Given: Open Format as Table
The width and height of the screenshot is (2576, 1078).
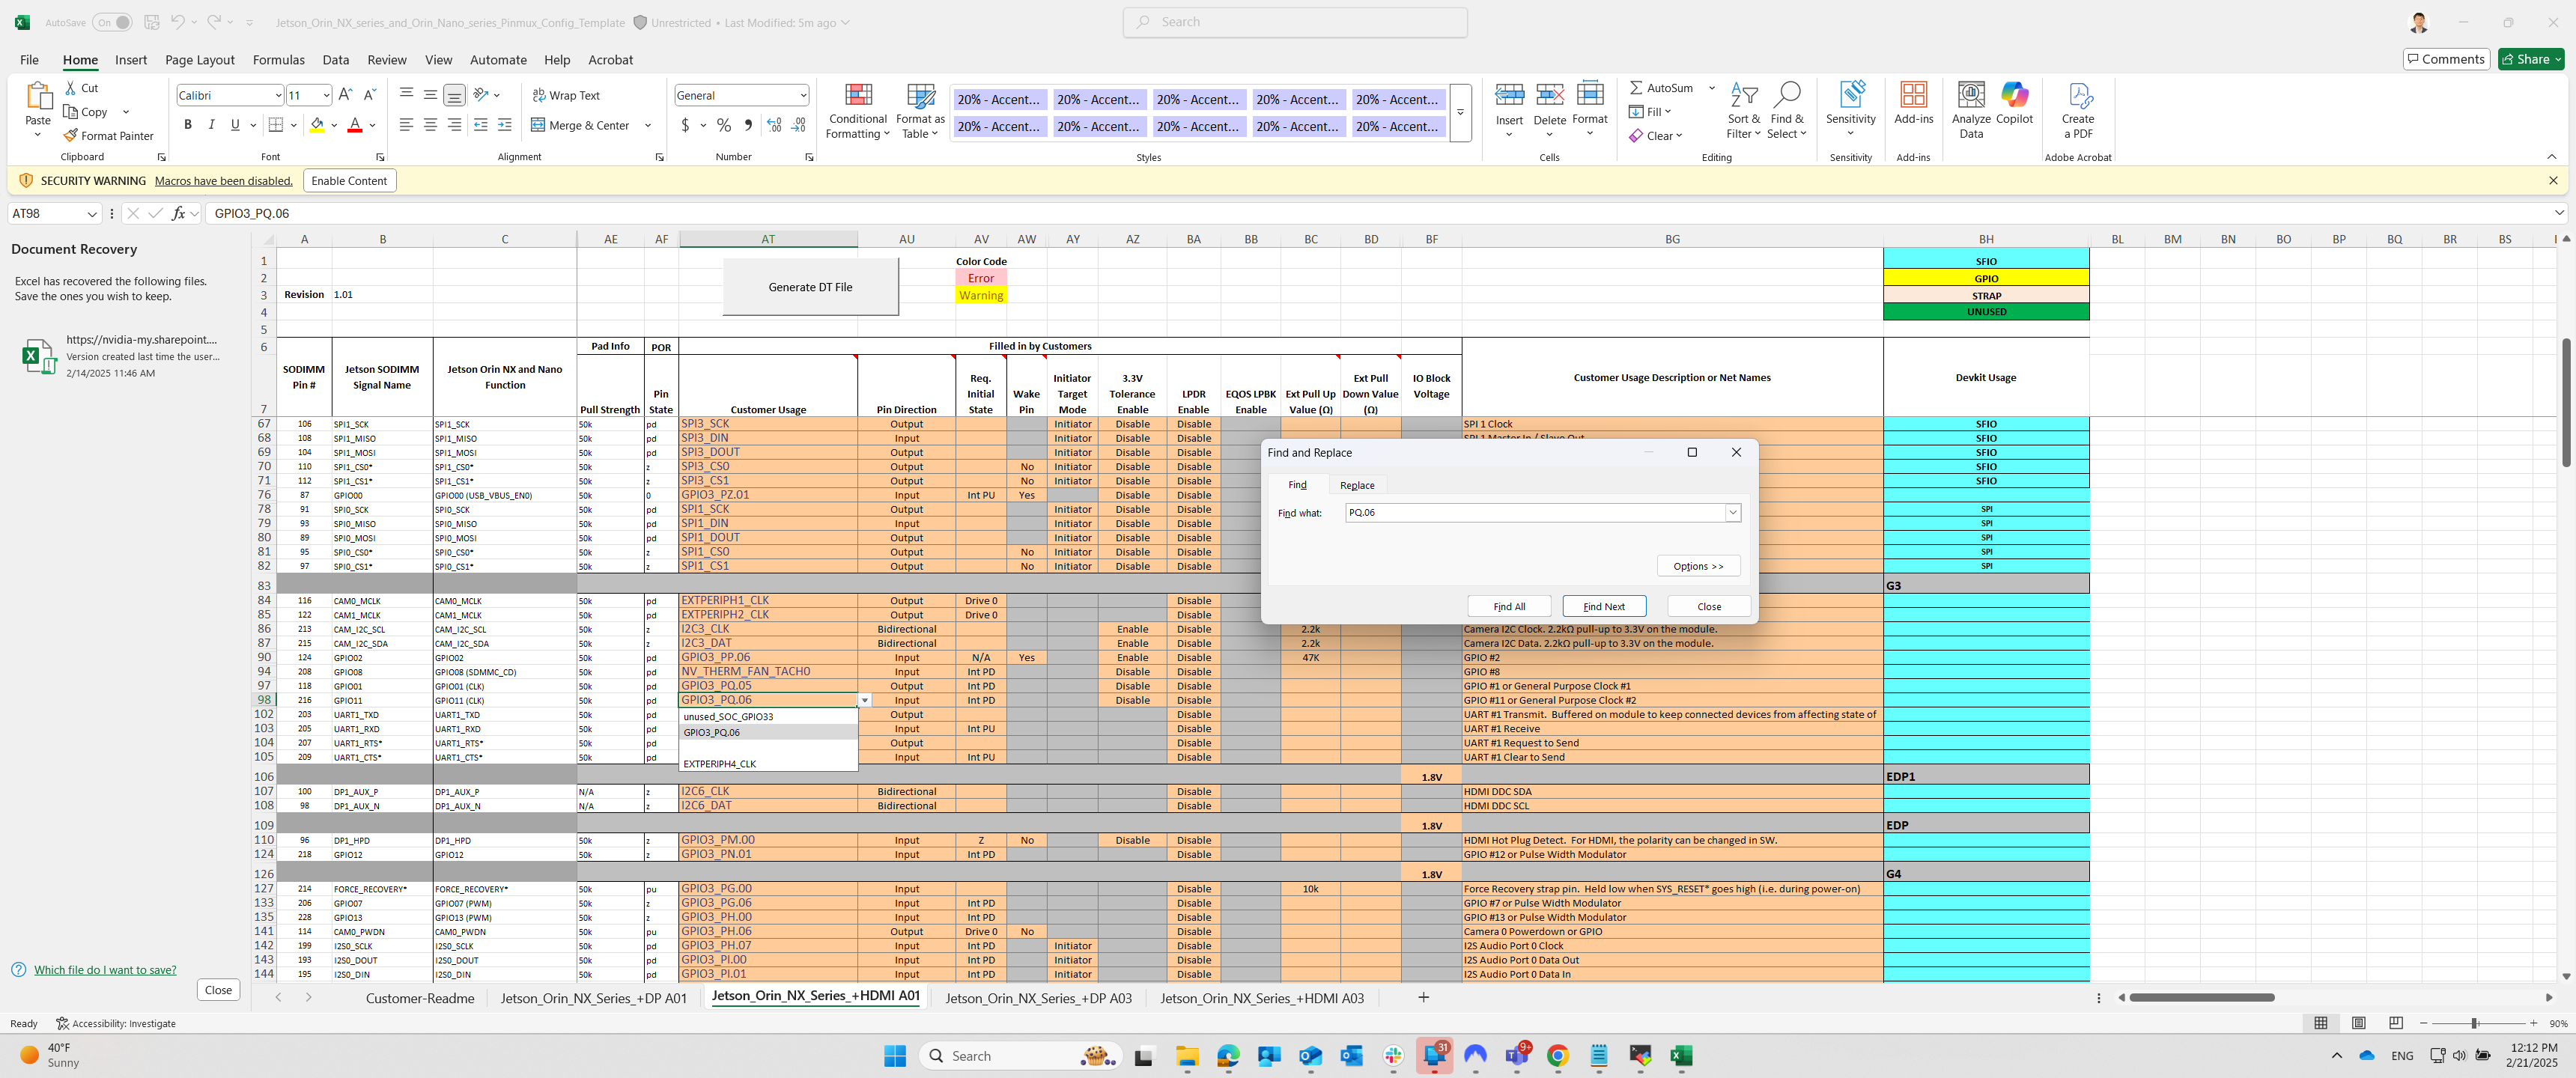Looking at the screenshot, I should click(920, 111).
